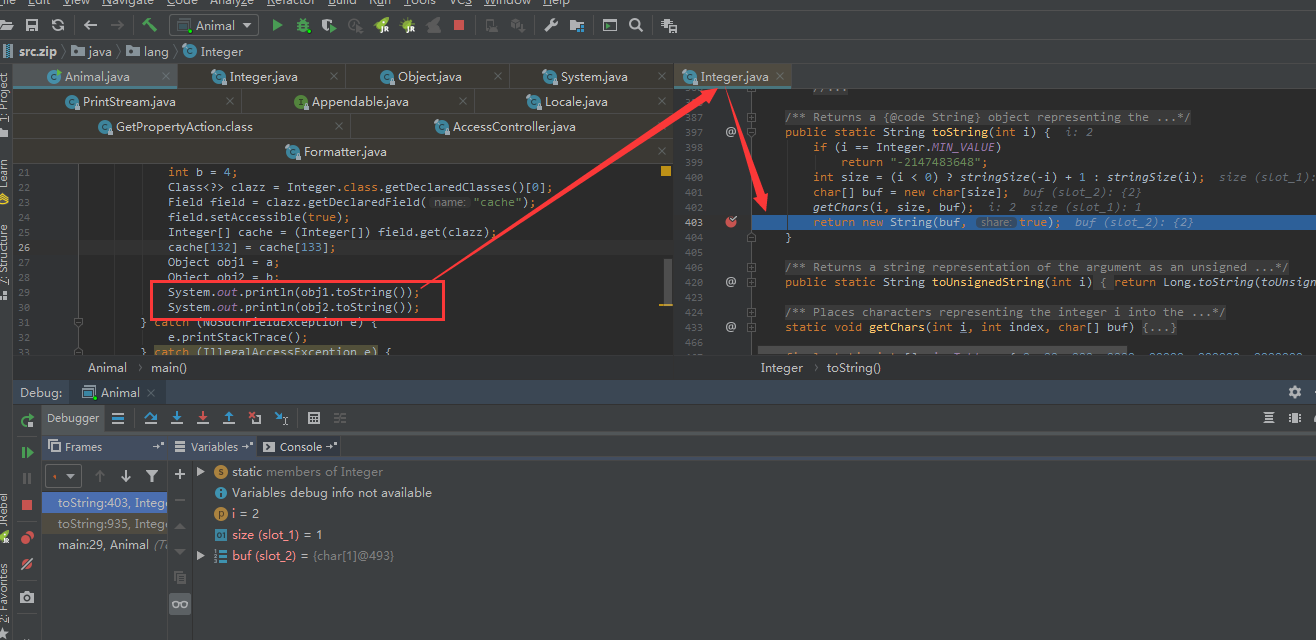Collapse toString method fold at line 397
Screen dimensions: 1316x640
751,132
